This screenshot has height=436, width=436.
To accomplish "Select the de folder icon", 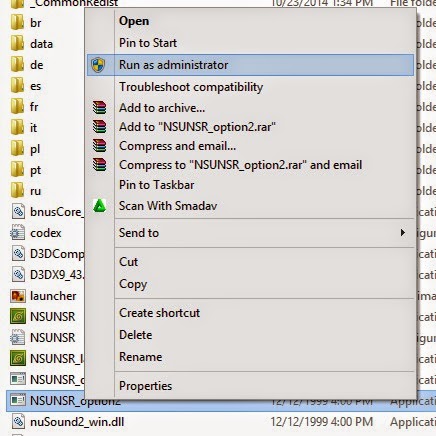I will tap(17, 65).
